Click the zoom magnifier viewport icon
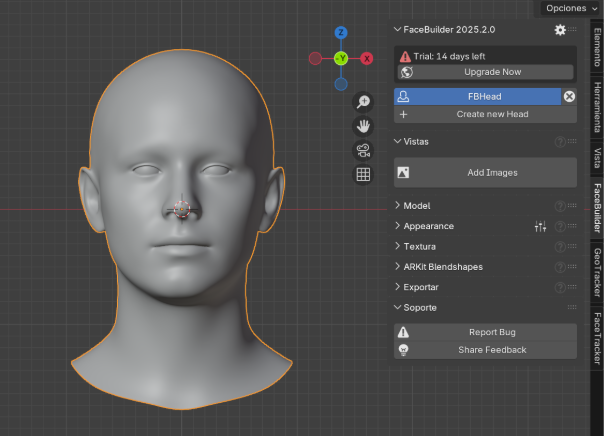 tap(364, 102)
